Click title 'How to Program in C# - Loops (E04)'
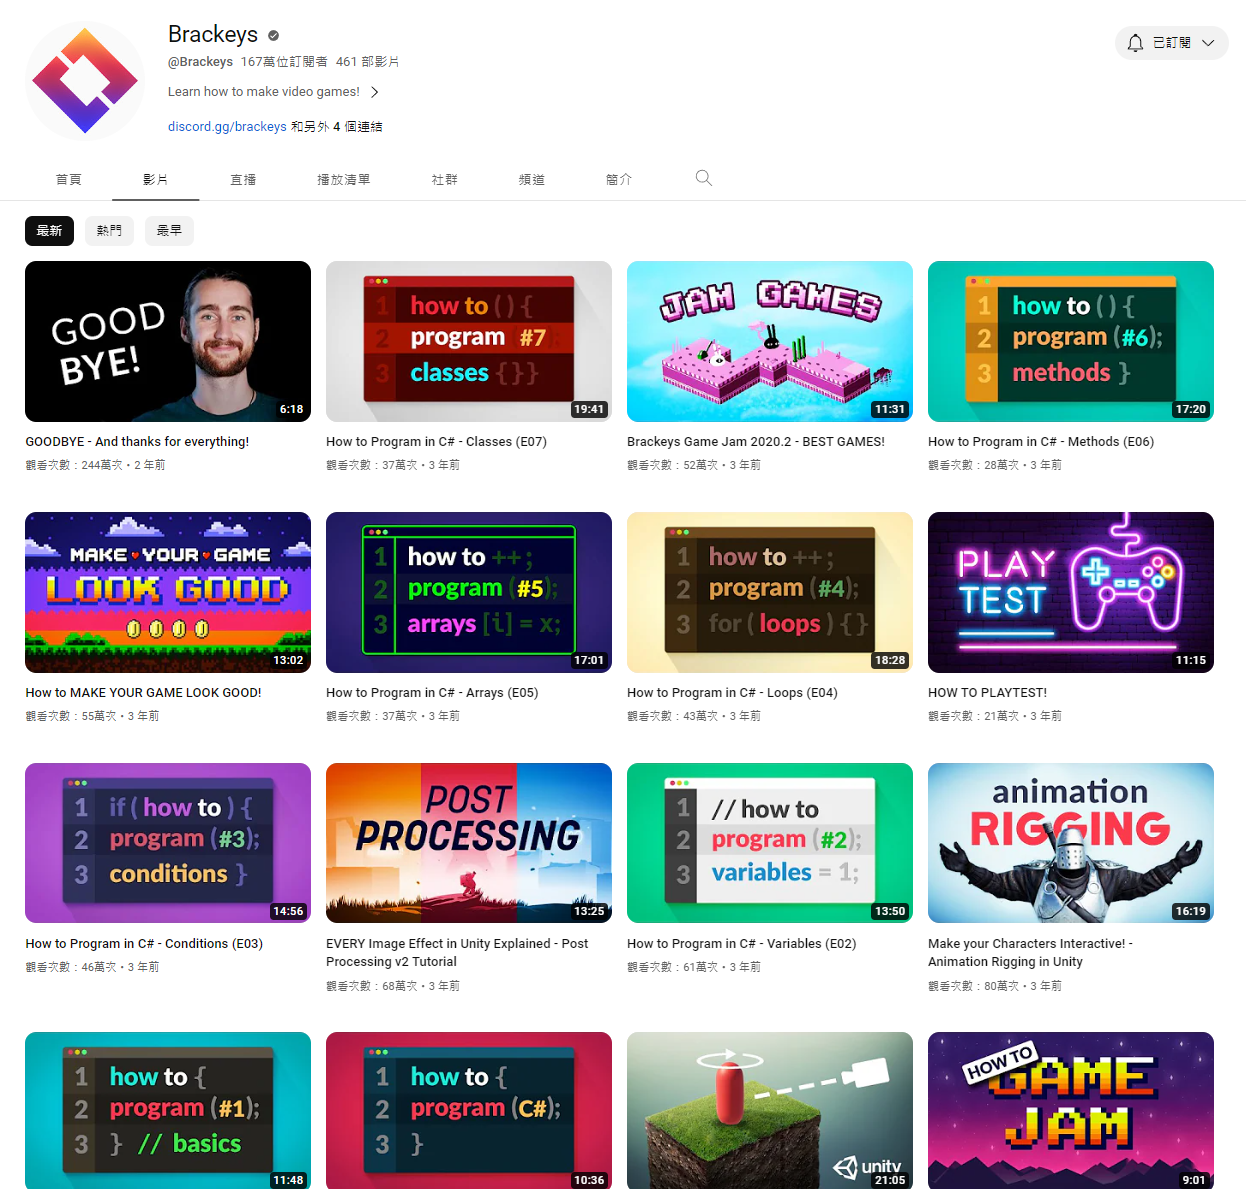Viewport: 1246px width, 1189px height. 732,693
